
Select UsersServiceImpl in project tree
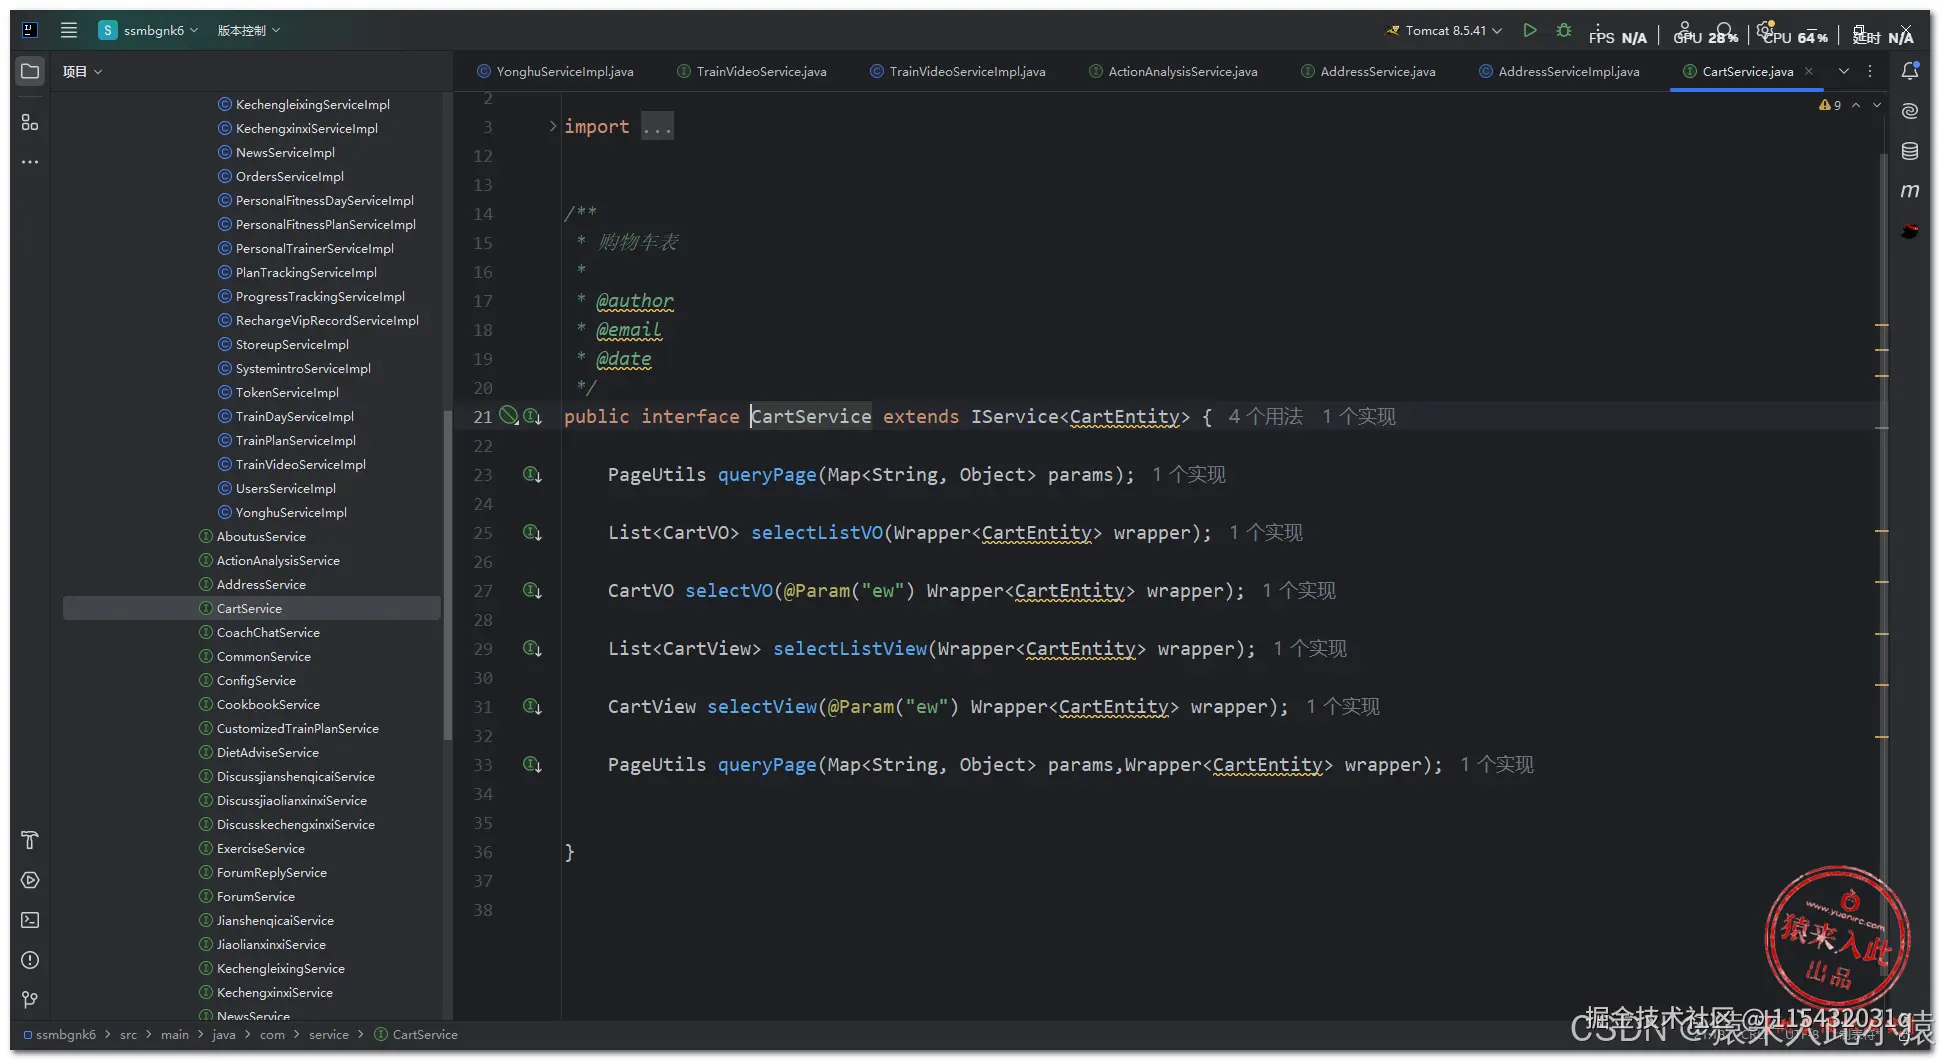[x=285, y=488]
